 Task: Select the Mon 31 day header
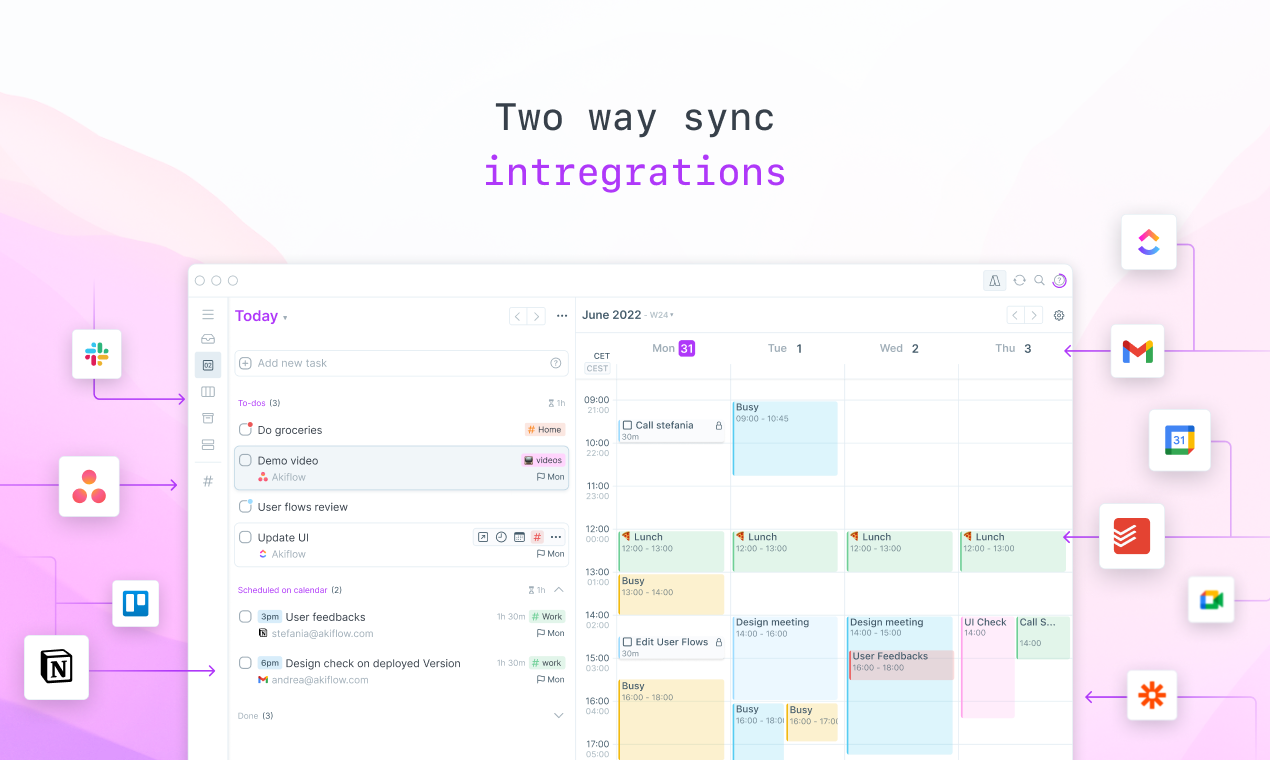673,348
